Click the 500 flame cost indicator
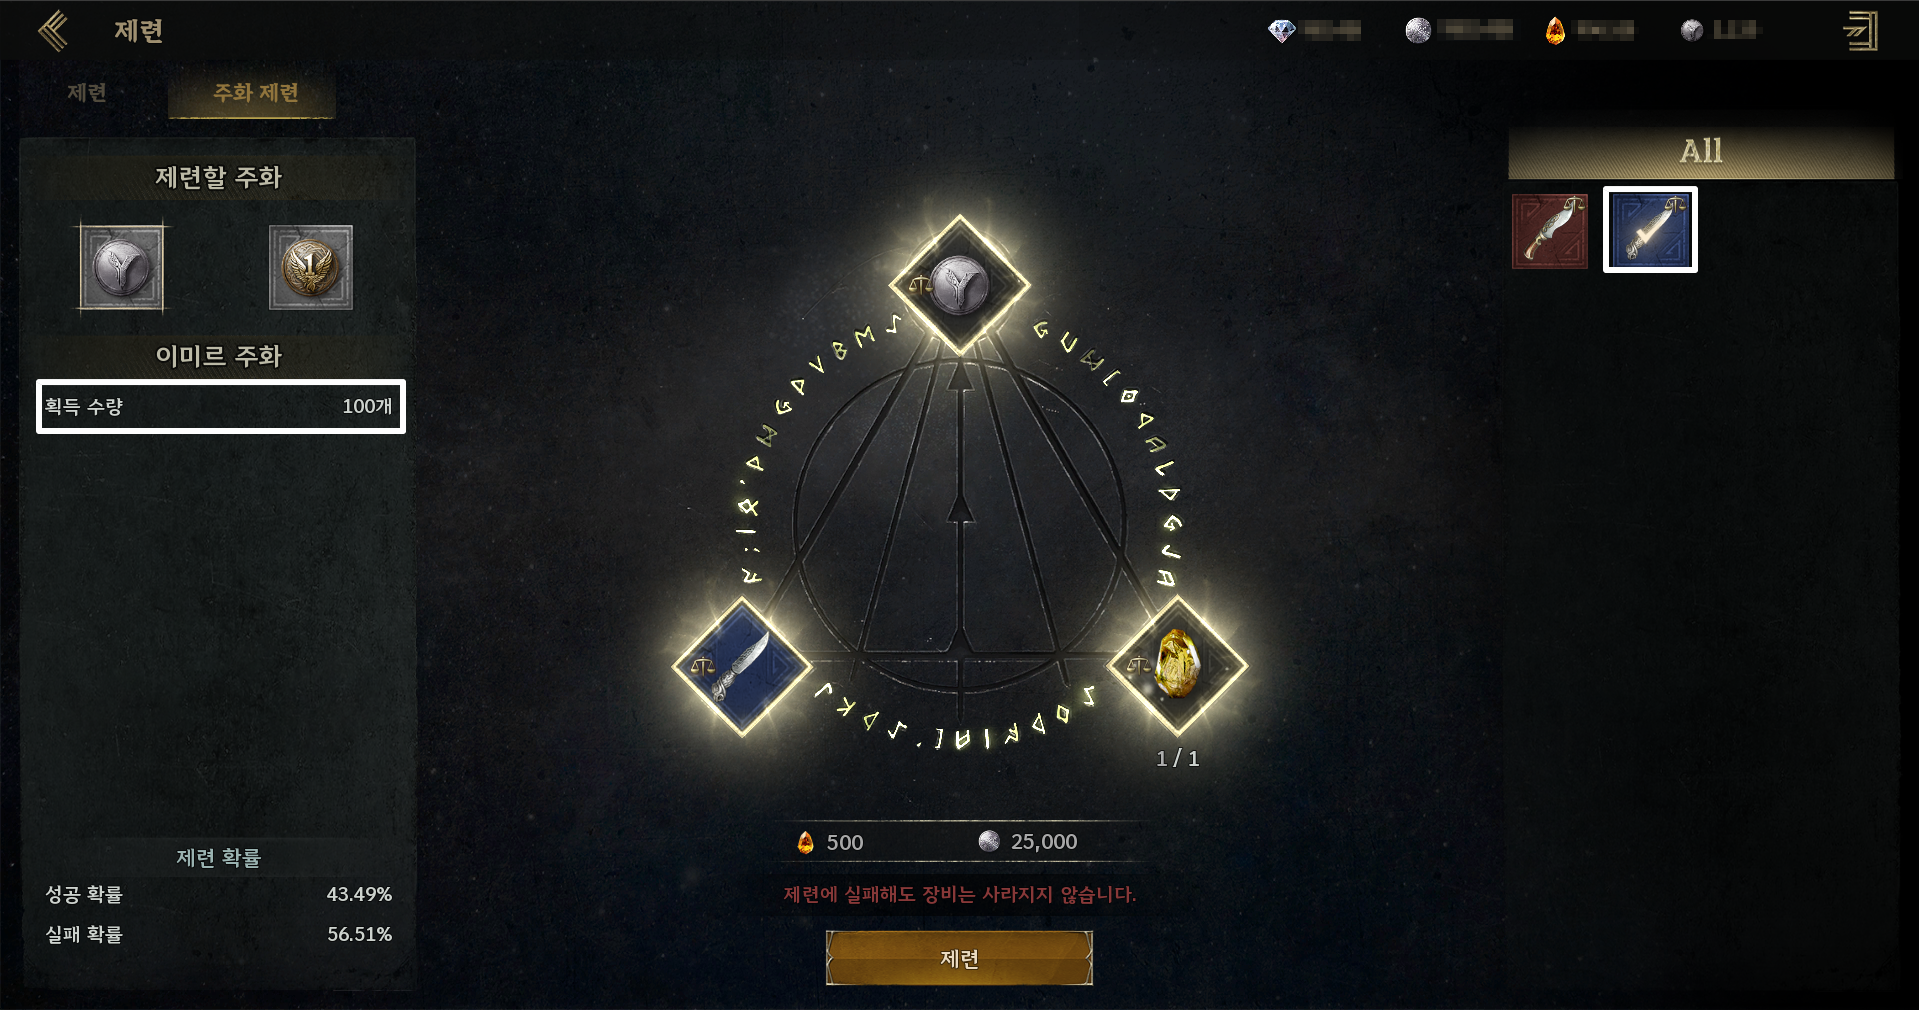This screenshot has width=1919, height=1010. click(x=830, y=842)
